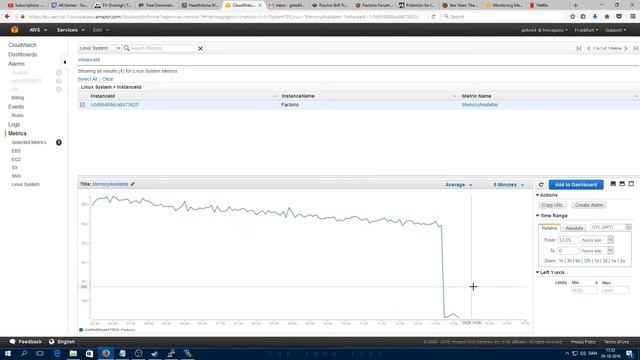Image resolution: width=640 pixels, height=360 pixels.
Task: Click the Clear selection link
Action: (x=108, y=79)
